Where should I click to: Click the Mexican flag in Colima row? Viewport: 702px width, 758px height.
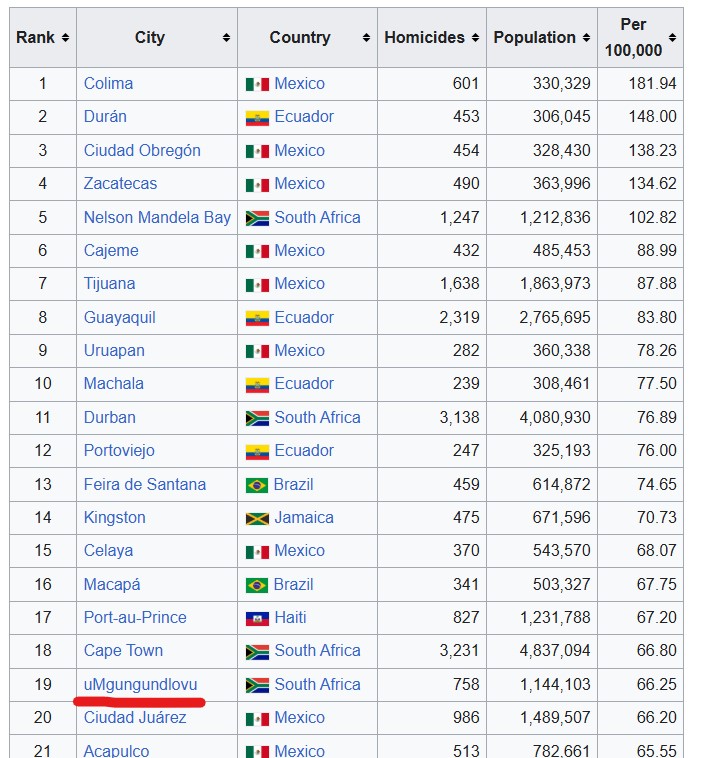point(257,85)
